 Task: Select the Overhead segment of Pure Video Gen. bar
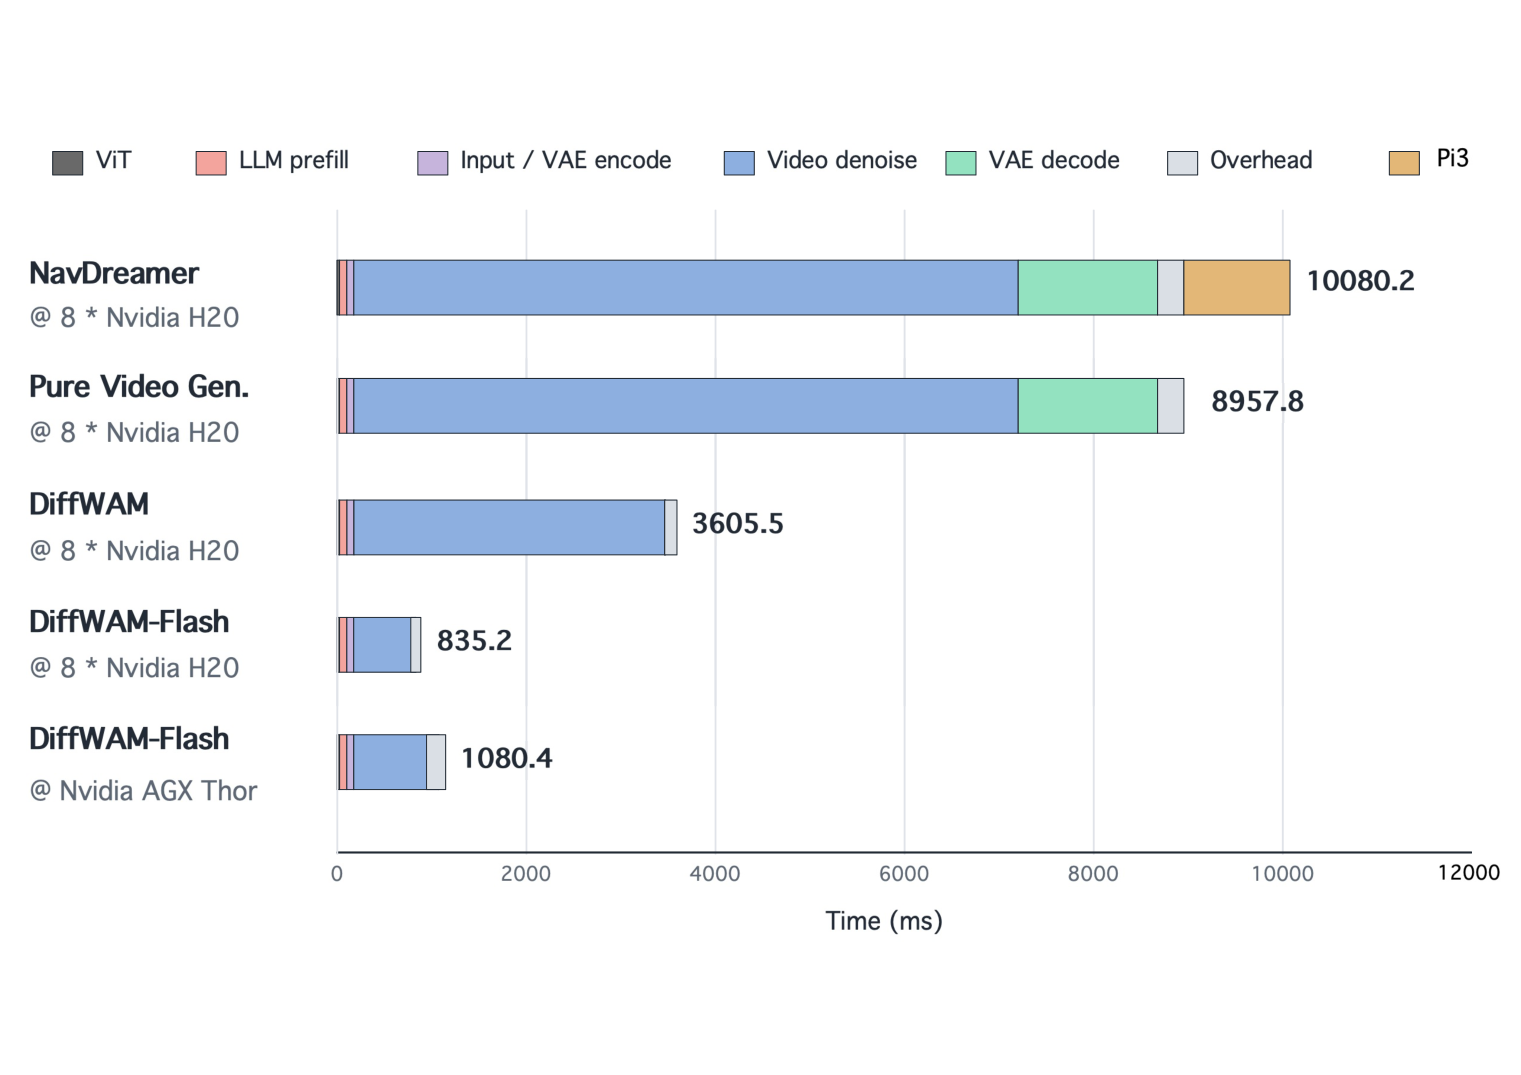click(1171, 406)
